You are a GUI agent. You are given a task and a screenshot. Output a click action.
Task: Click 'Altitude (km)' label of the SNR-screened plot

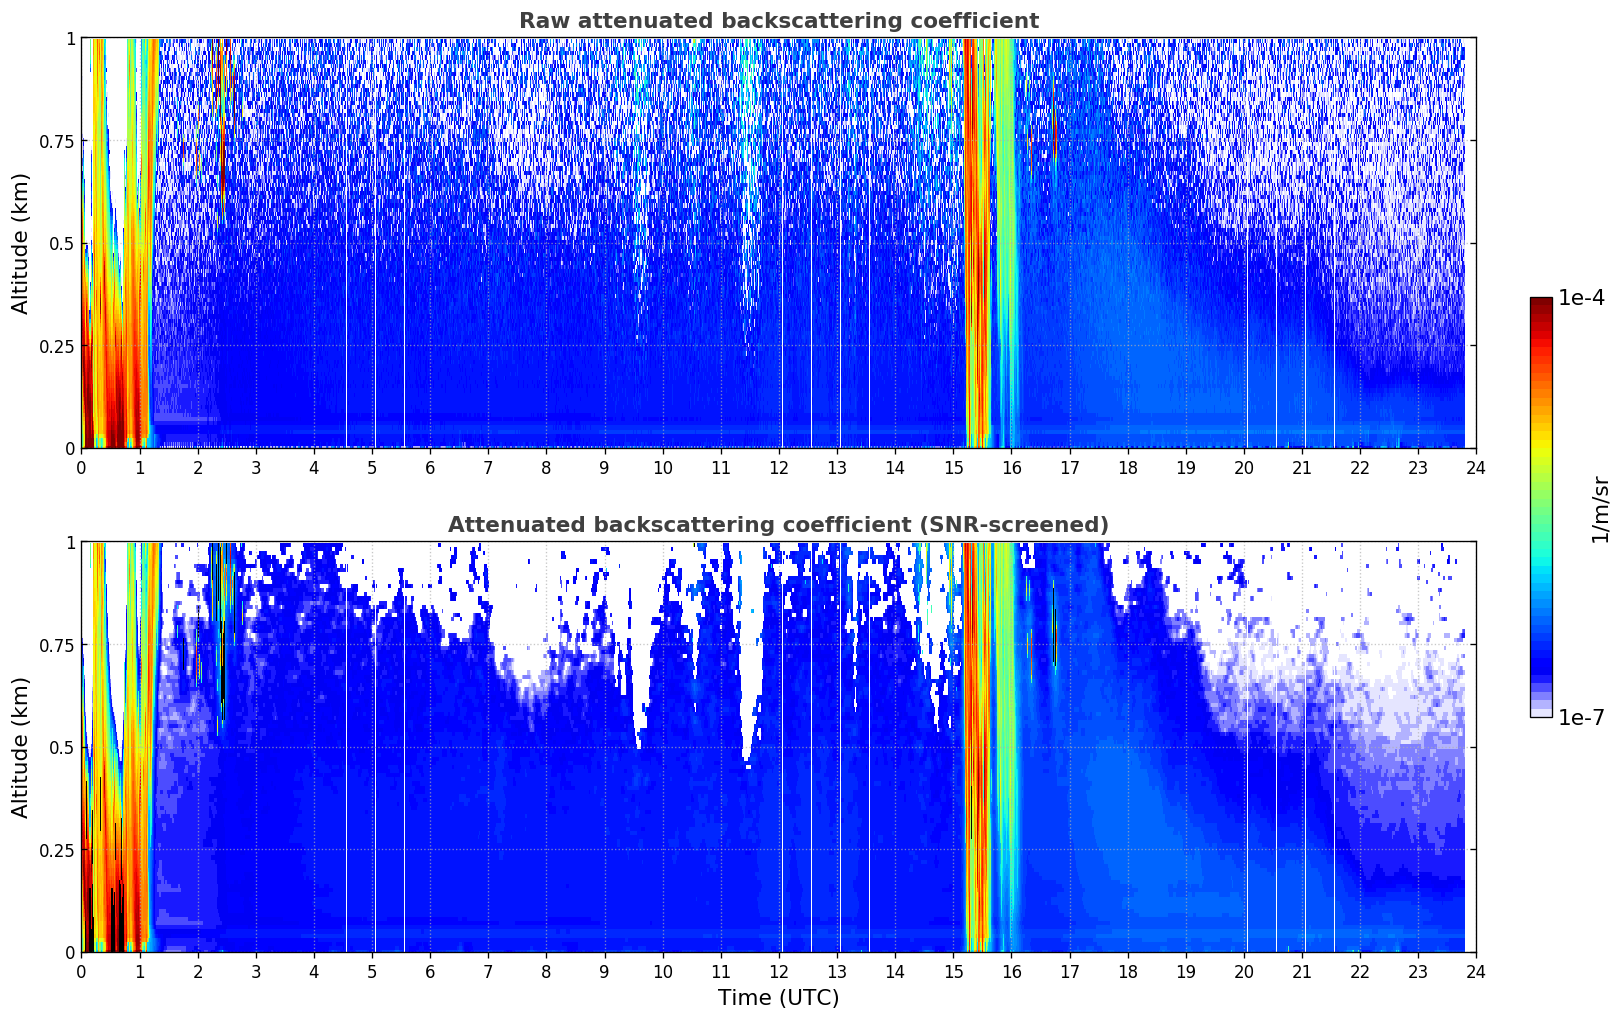[21, 747]
